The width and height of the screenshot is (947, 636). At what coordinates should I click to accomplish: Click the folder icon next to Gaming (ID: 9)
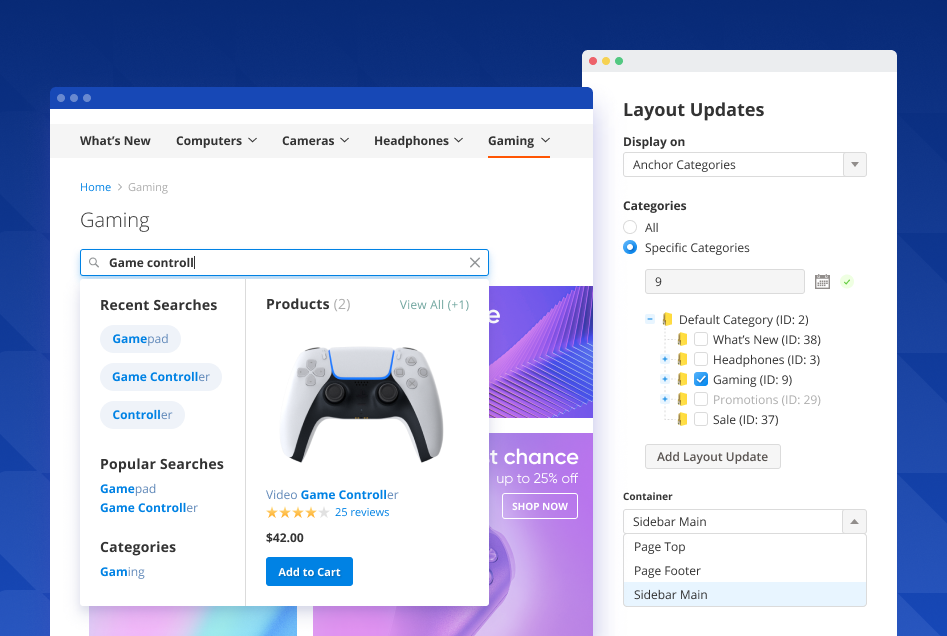click(x=682, y=379)
